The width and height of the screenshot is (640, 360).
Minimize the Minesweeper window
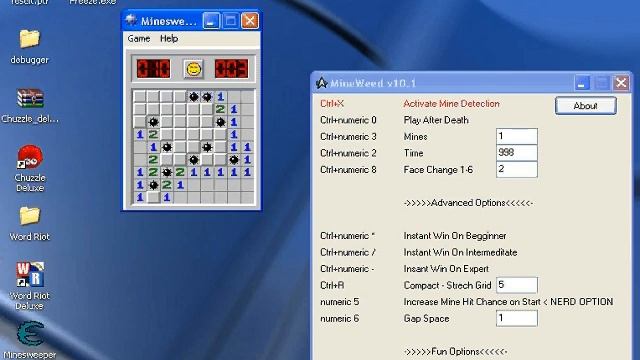(x=211, y=20)
